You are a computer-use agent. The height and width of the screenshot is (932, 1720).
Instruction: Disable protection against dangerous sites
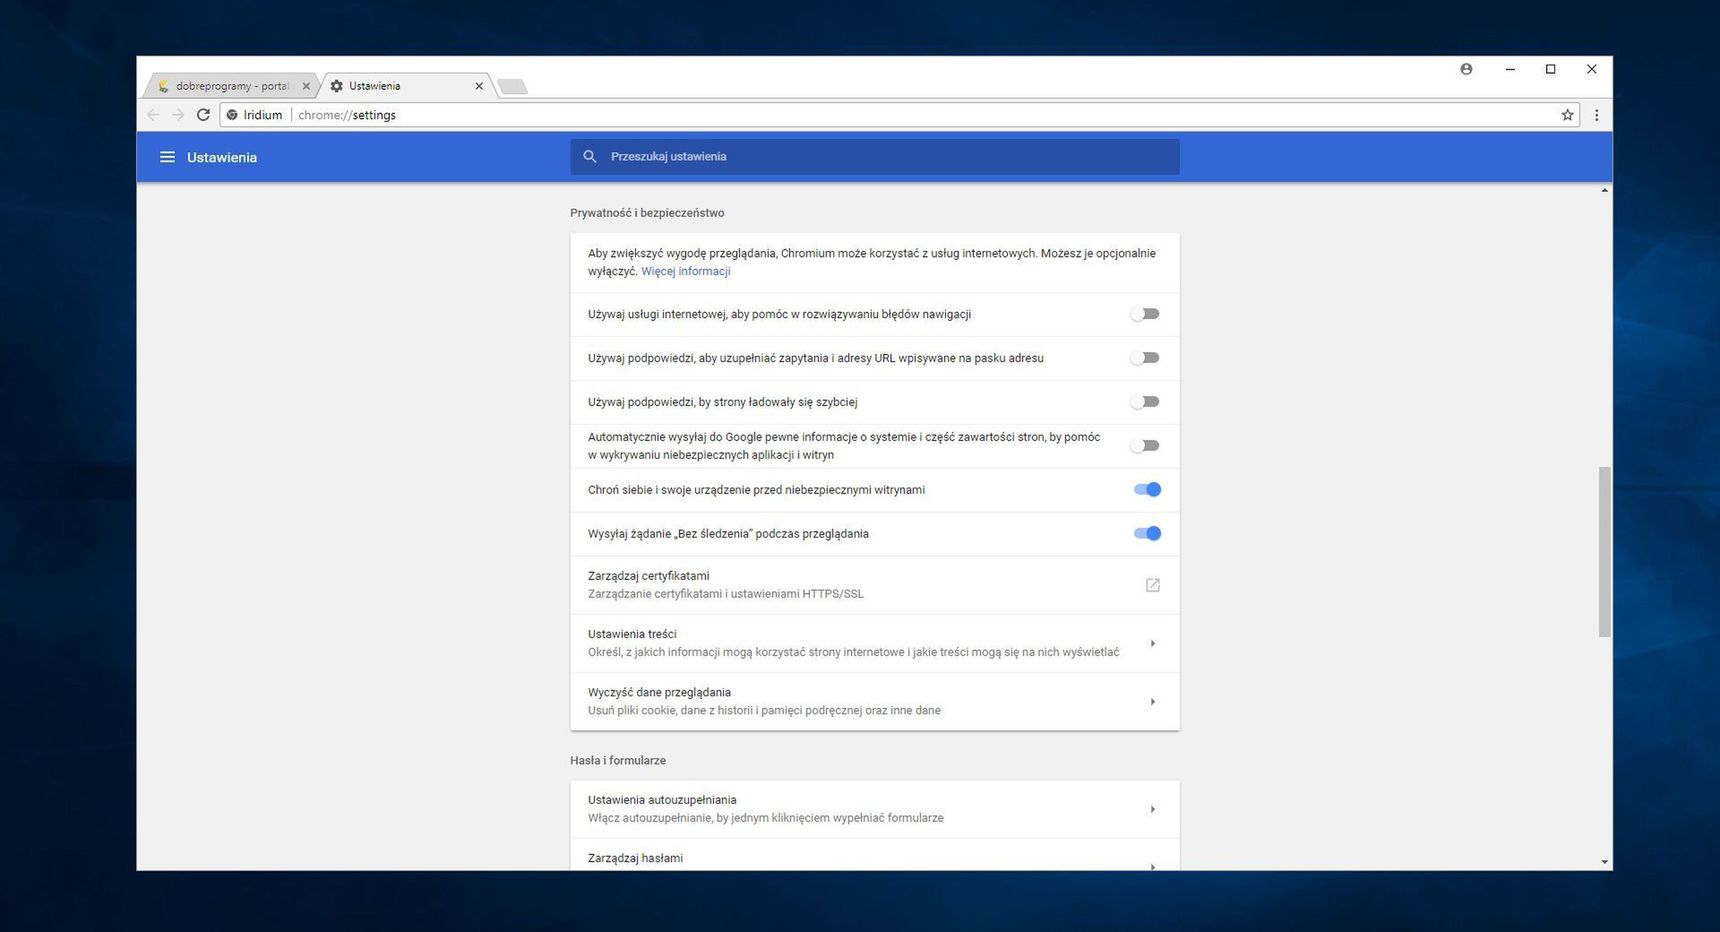(x=1147, y=490)
